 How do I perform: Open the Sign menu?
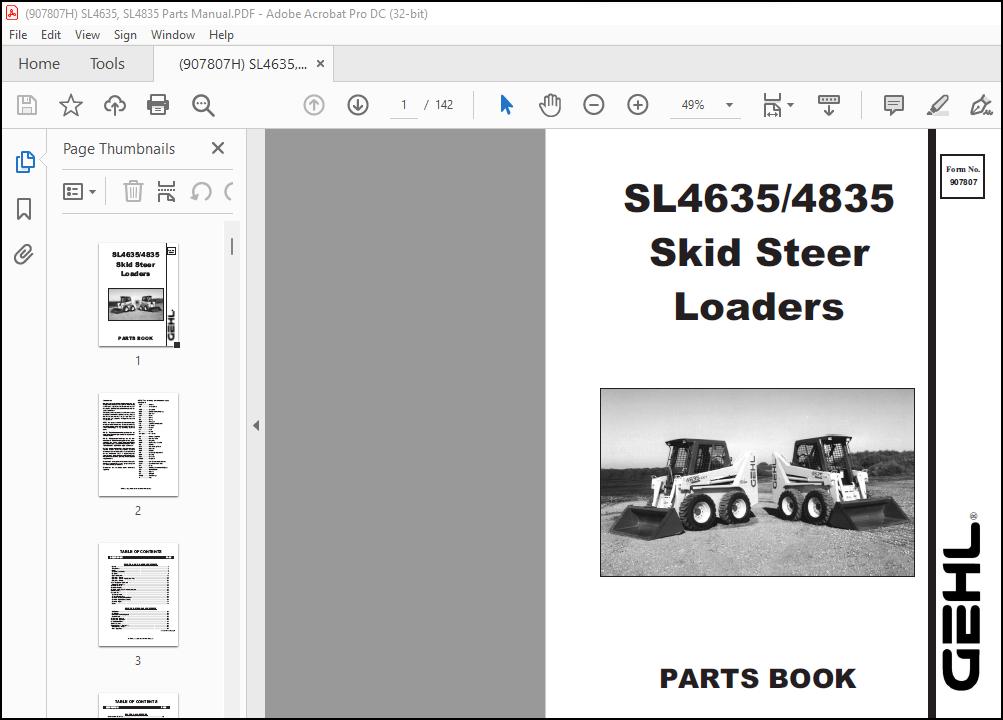[125, 35]
